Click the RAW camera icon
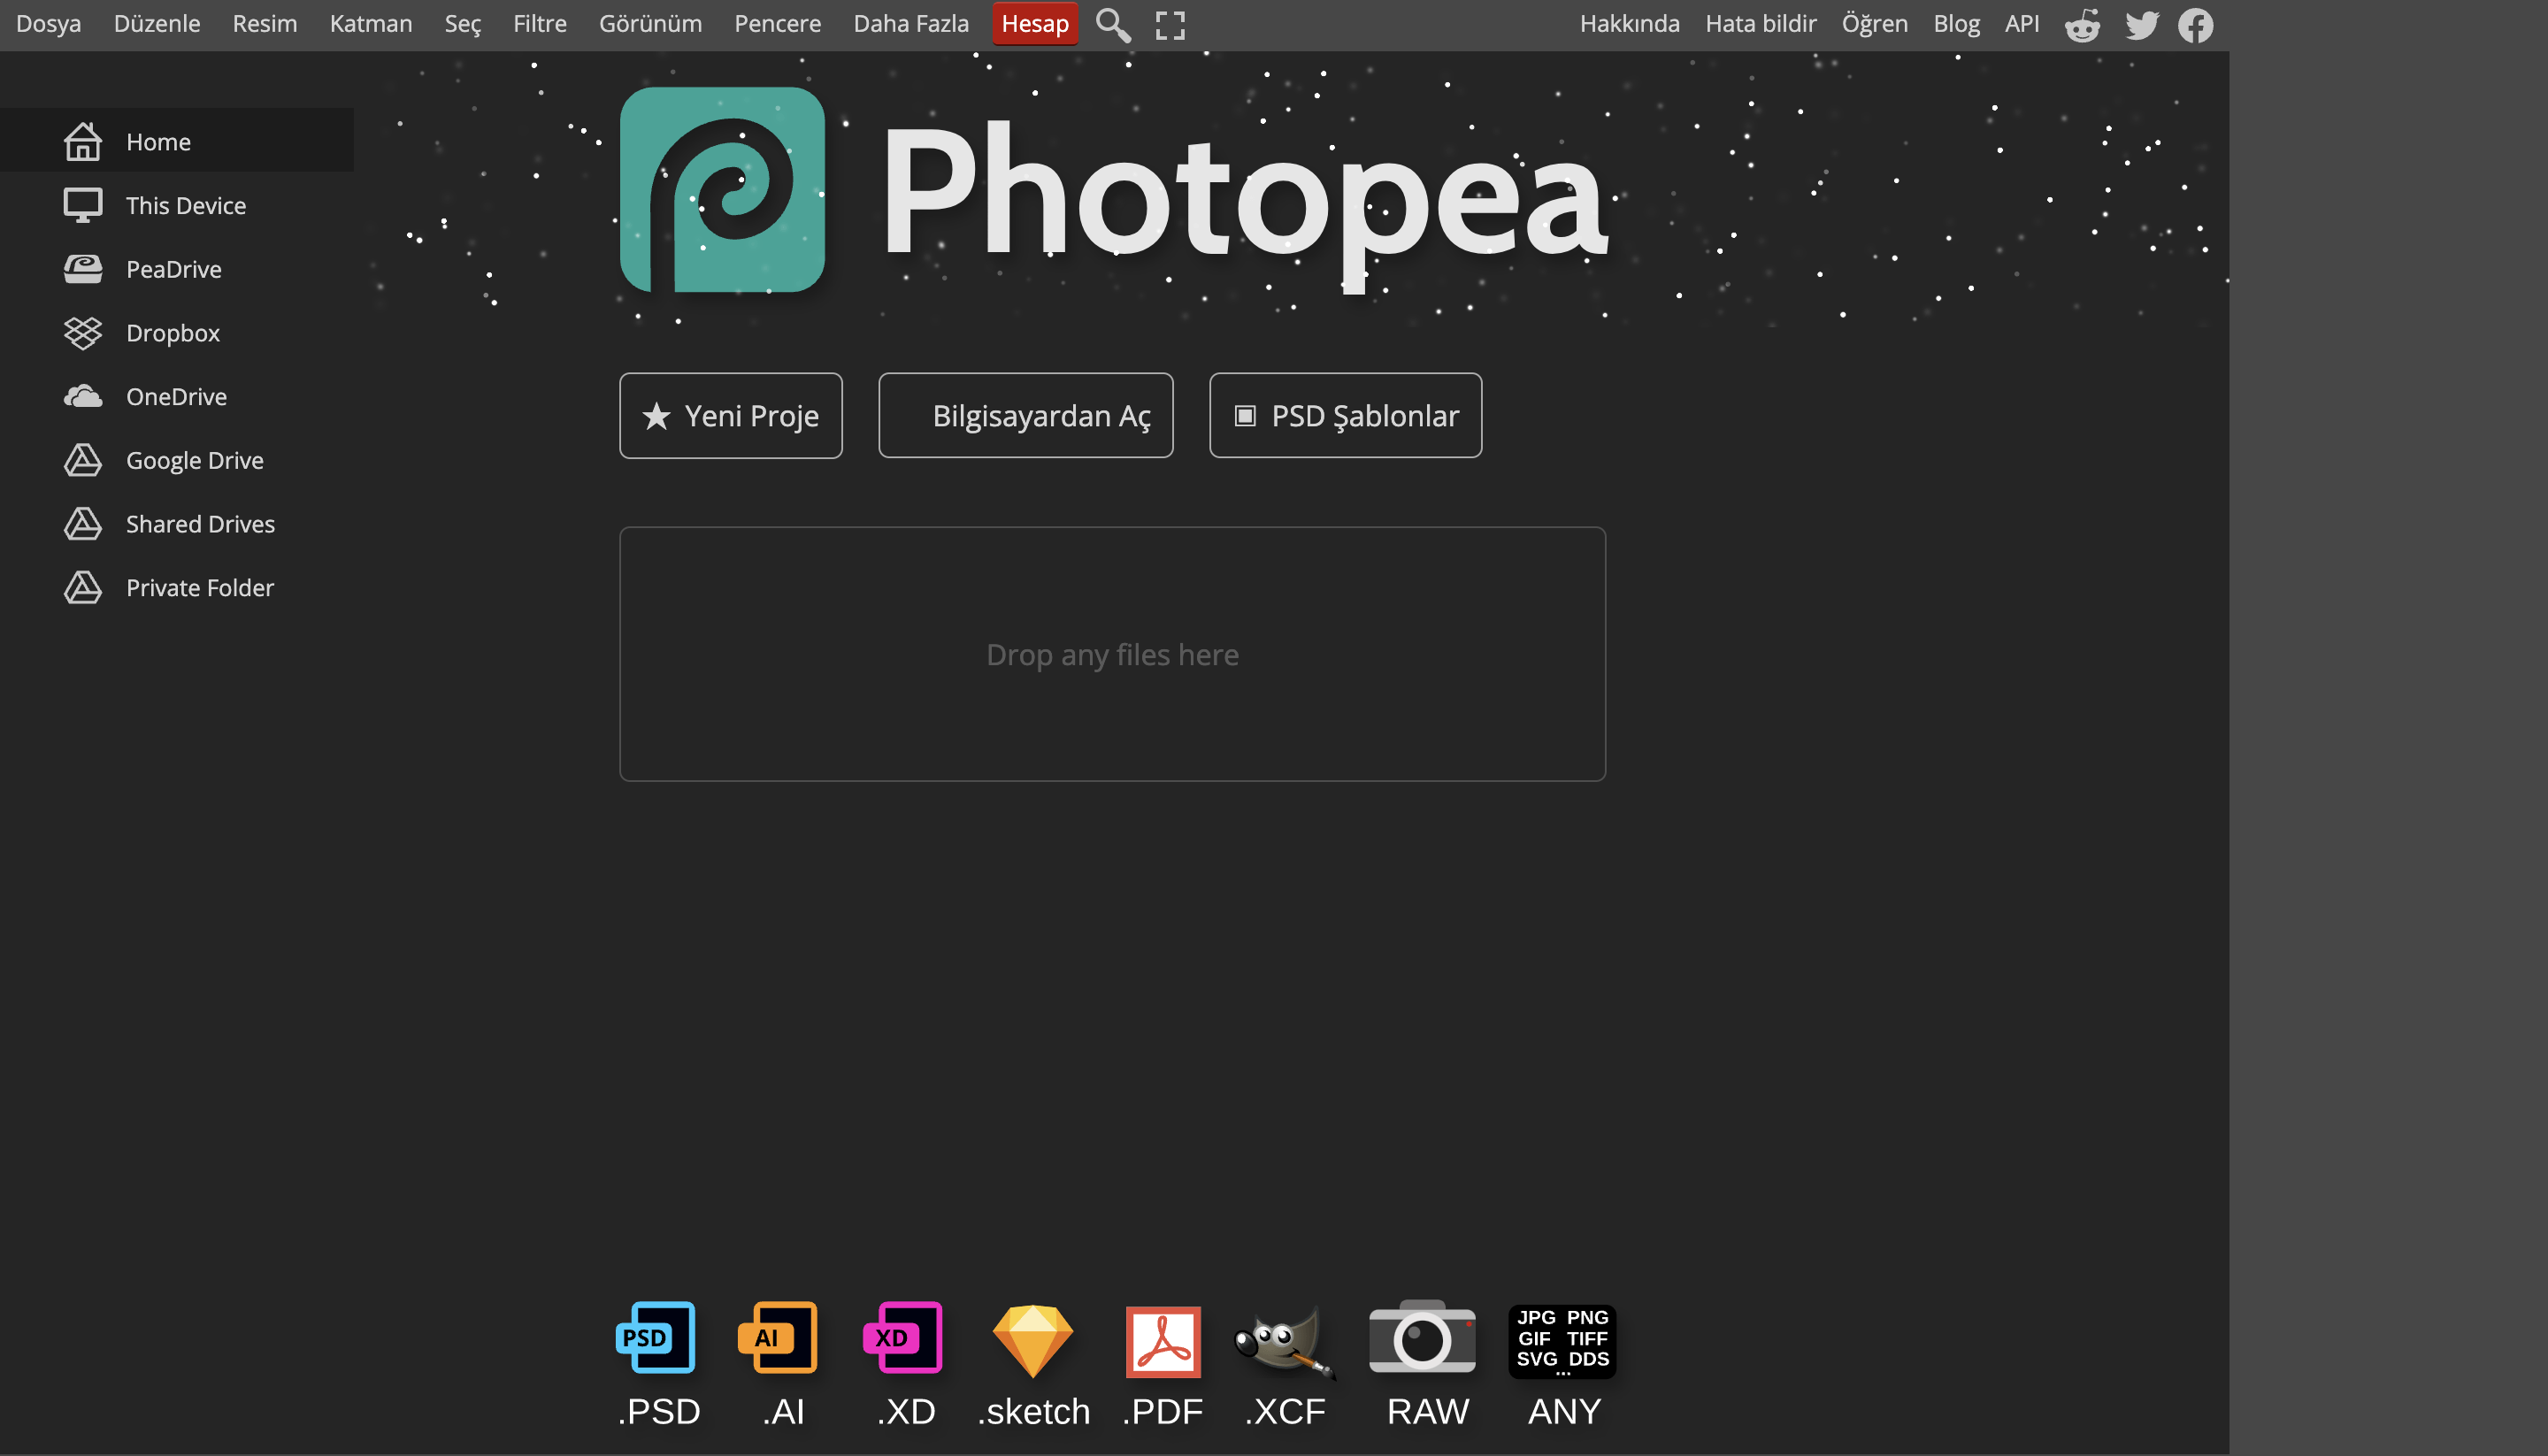 coord(1422,1338)
